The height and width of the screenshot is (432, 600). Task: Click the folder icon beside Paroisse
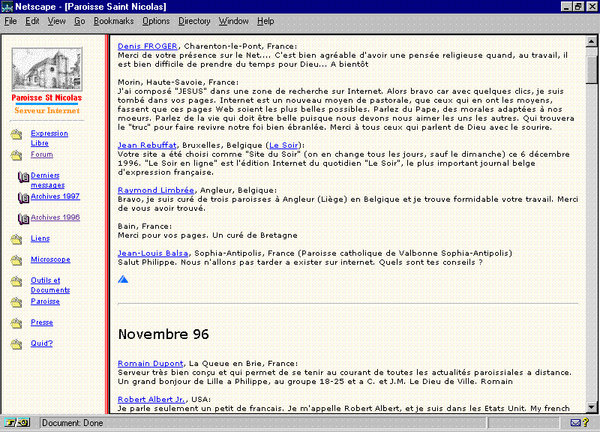(x=16, y=302)
